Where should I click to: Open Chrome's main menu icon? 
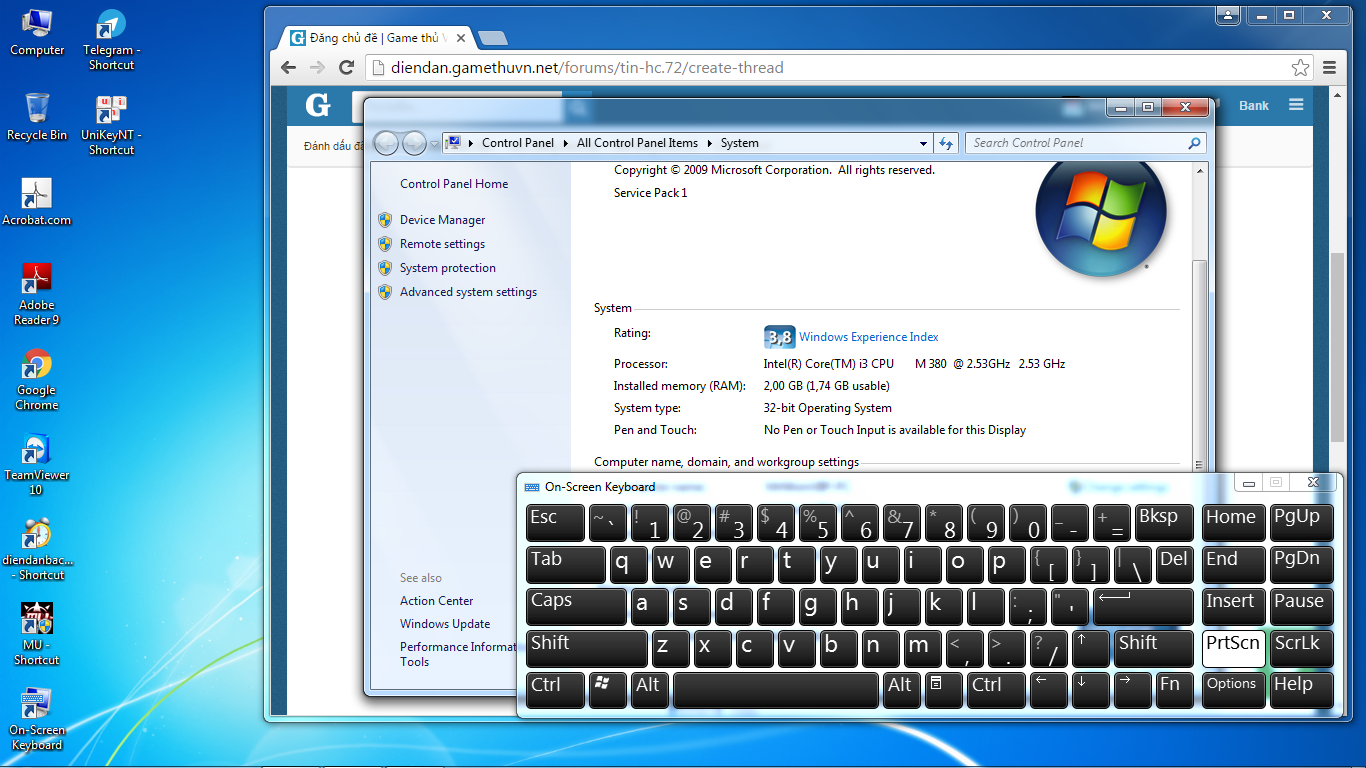[1329, 68]
